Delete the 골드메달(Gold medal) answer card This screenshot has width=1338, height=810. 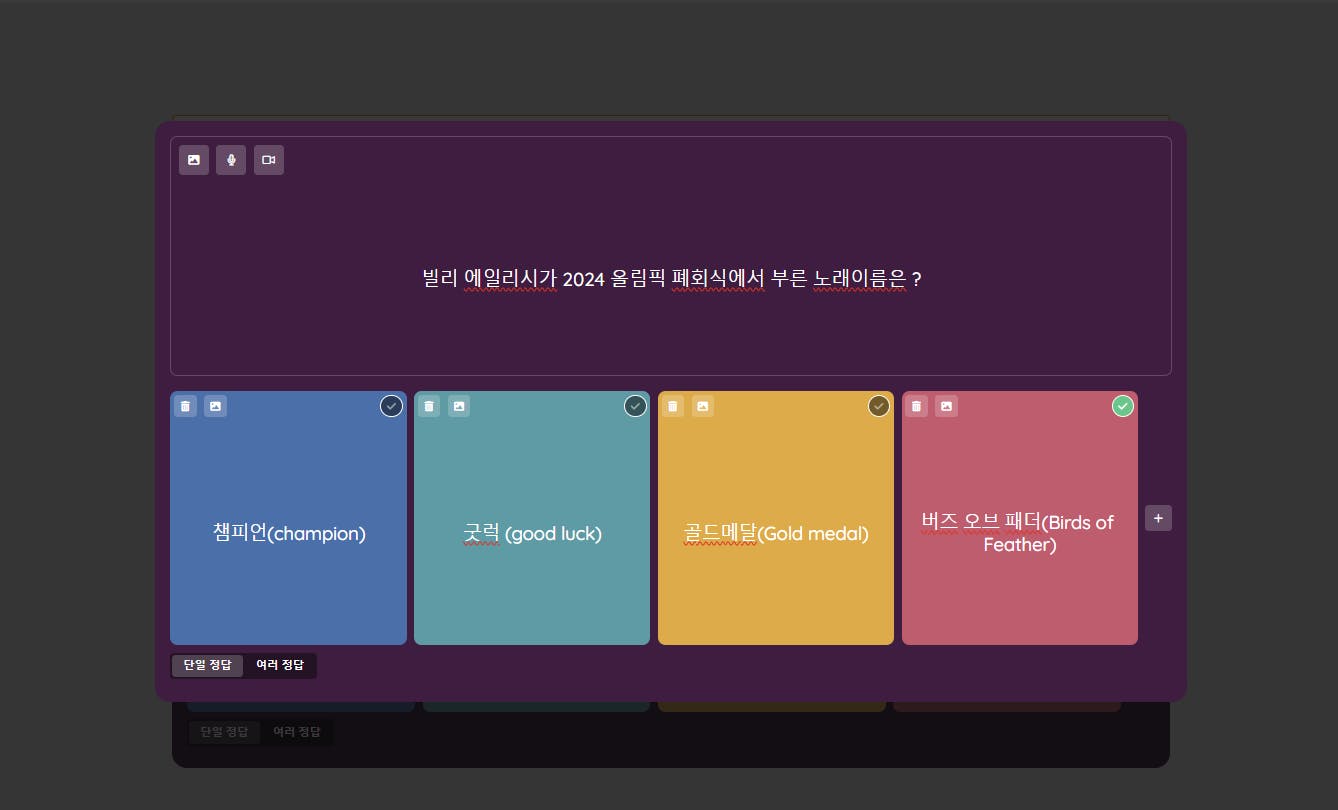tap(673, 406)
